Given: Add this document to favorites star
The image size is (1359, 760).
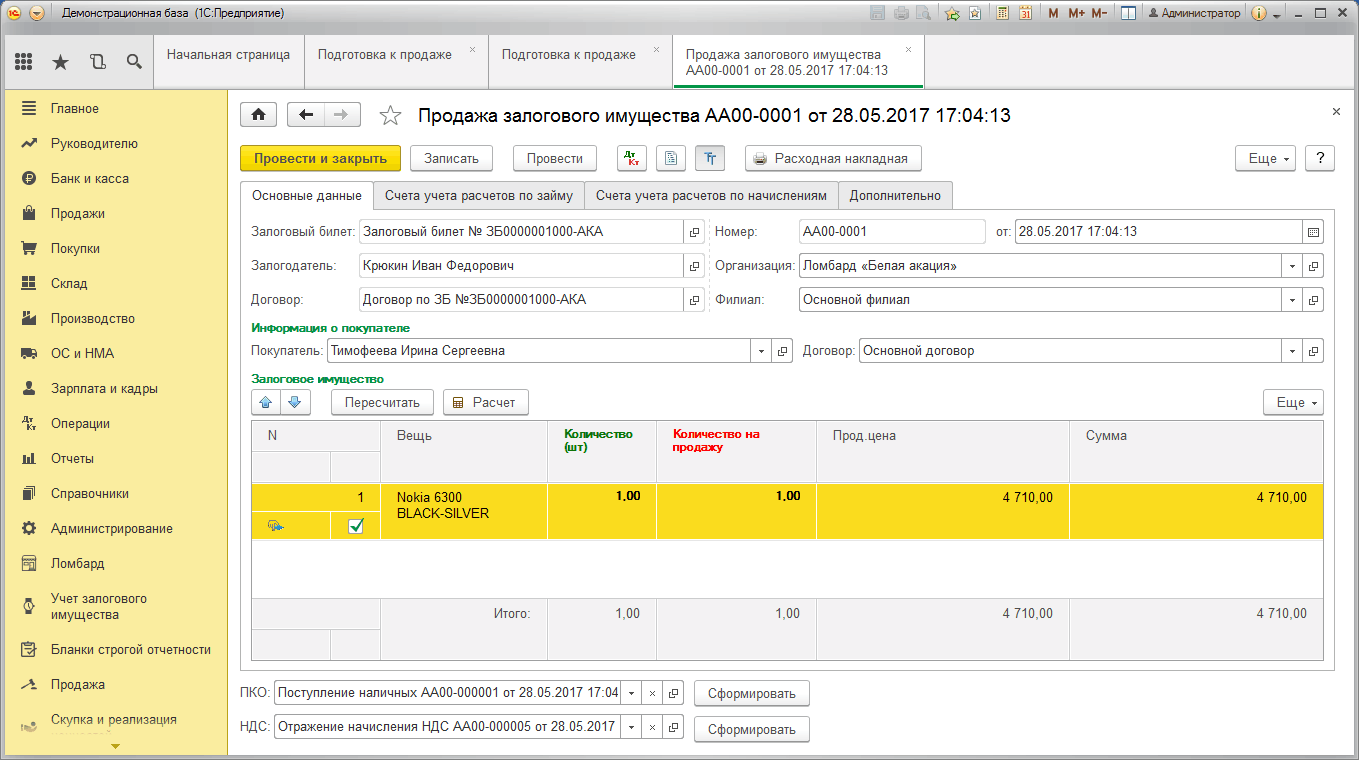Looking at the screenshot, I should pos(390,116).
